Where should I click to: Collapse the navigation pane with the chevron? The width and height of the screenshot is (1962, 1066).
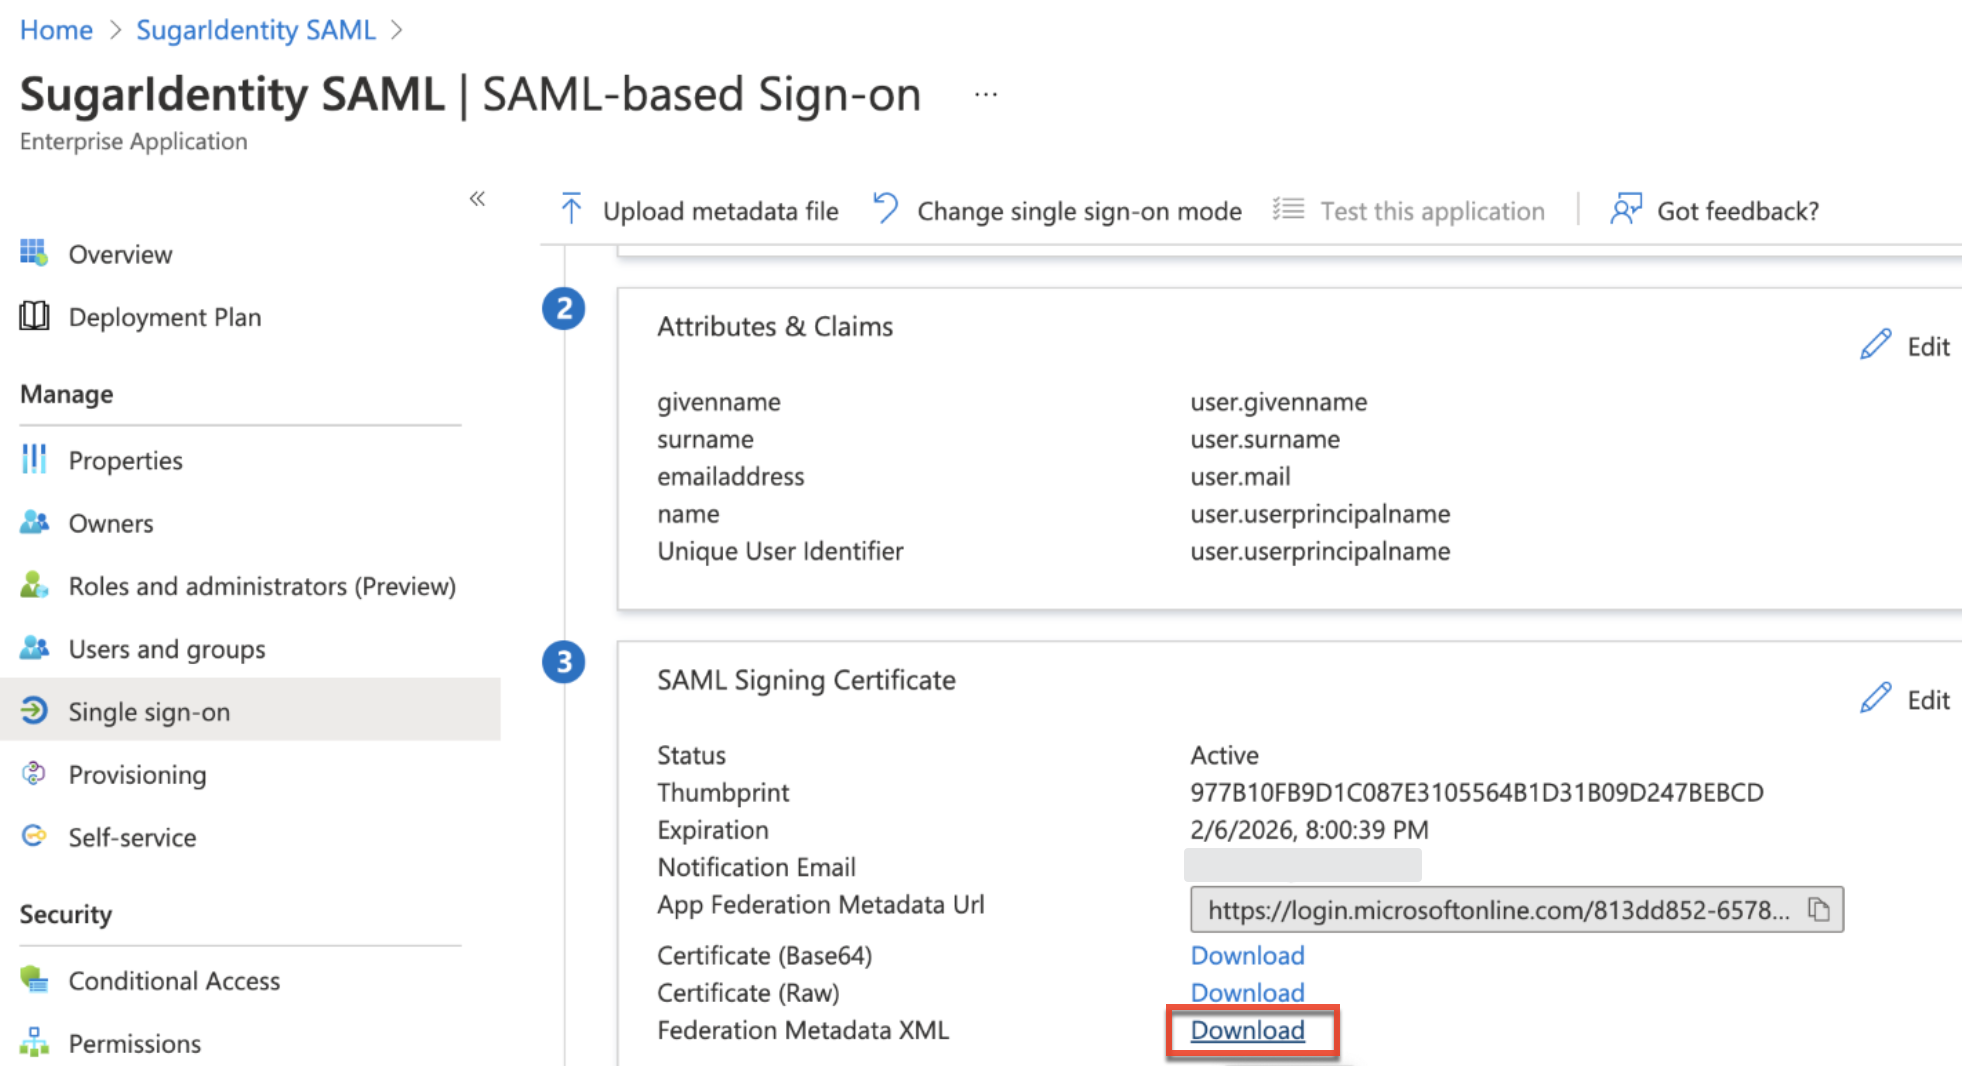coord(477,199)
